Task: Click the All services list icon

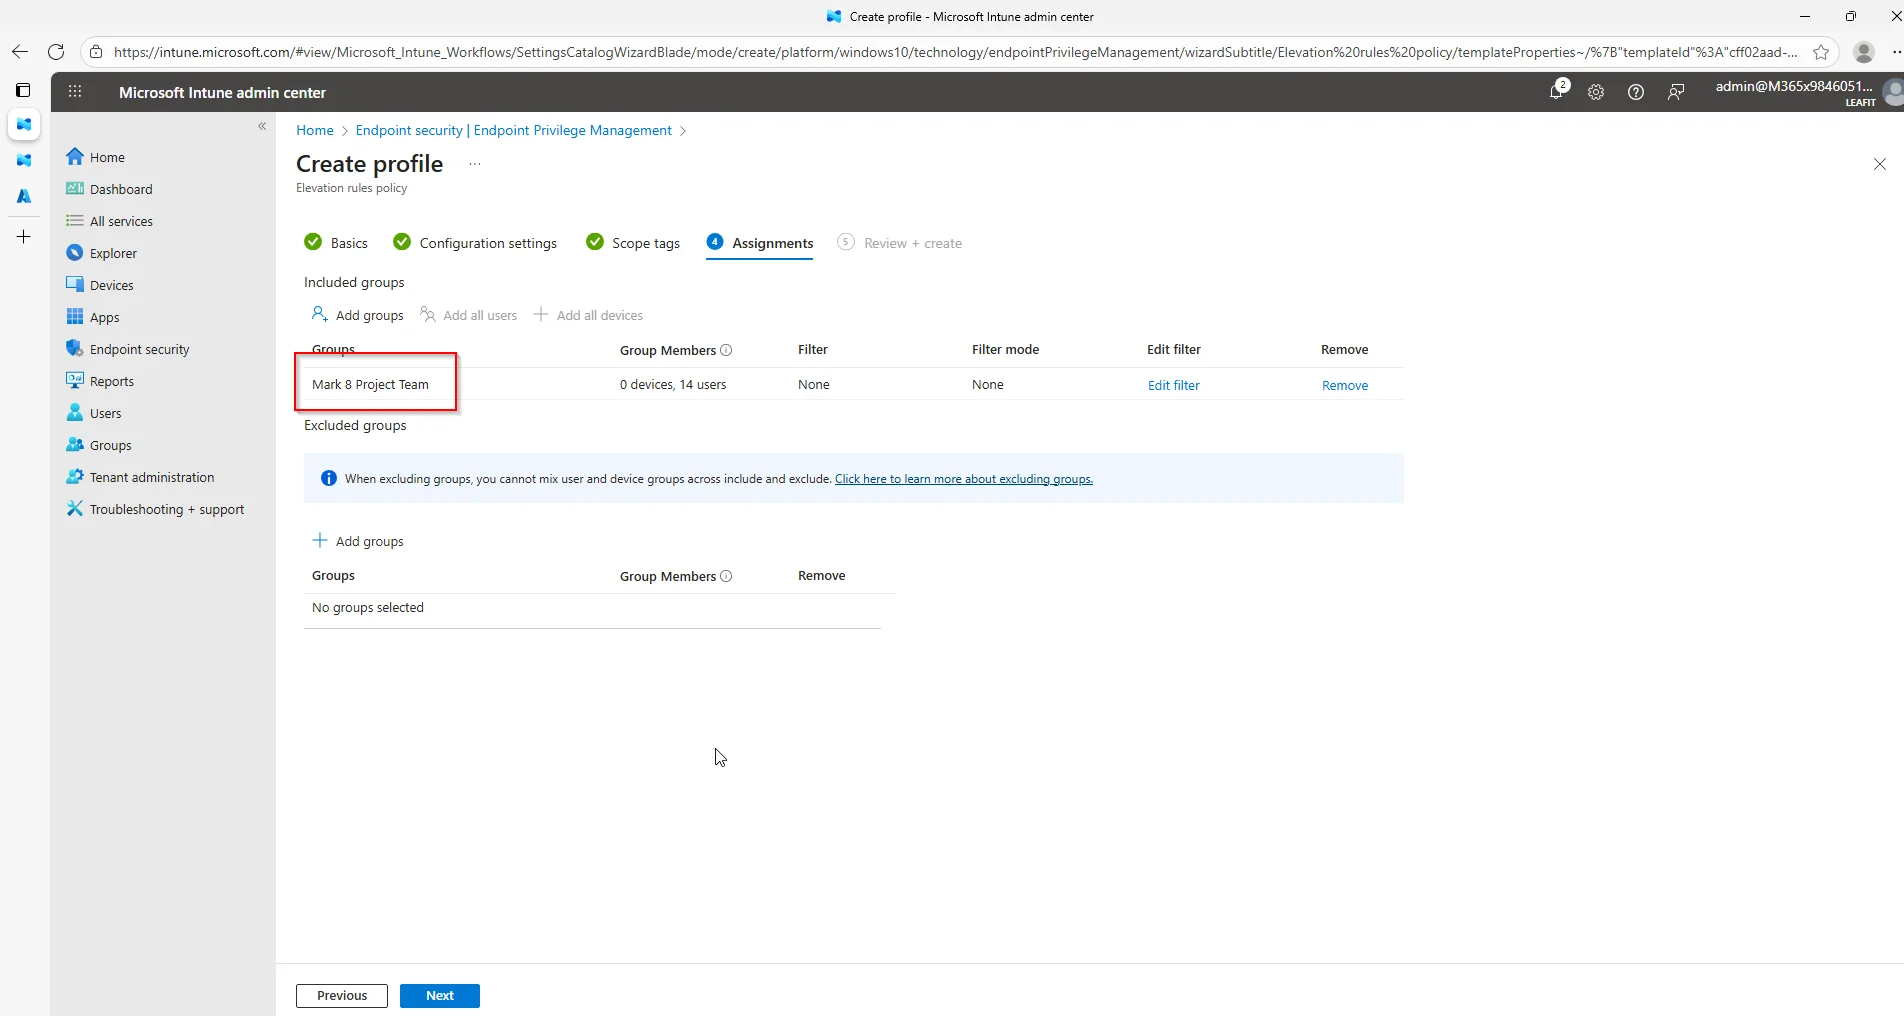Action: coord(75,221)
